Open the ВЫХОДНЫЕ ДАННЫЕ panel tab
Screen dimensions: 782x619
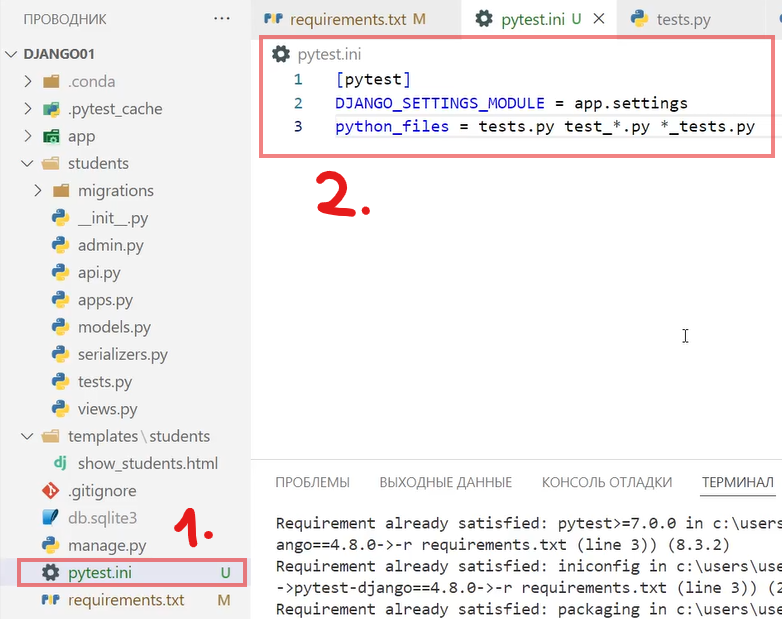click(x=445, y=482)
